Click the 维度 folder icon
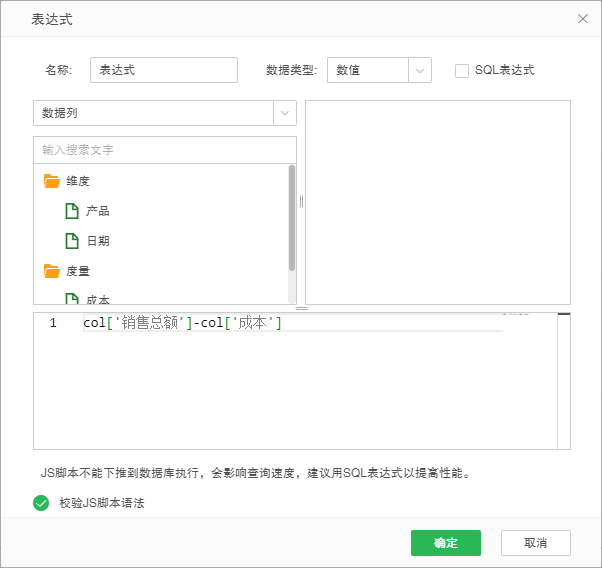Image resolution: width=602 pixels, height=568 pixels. tap(51, 181)
